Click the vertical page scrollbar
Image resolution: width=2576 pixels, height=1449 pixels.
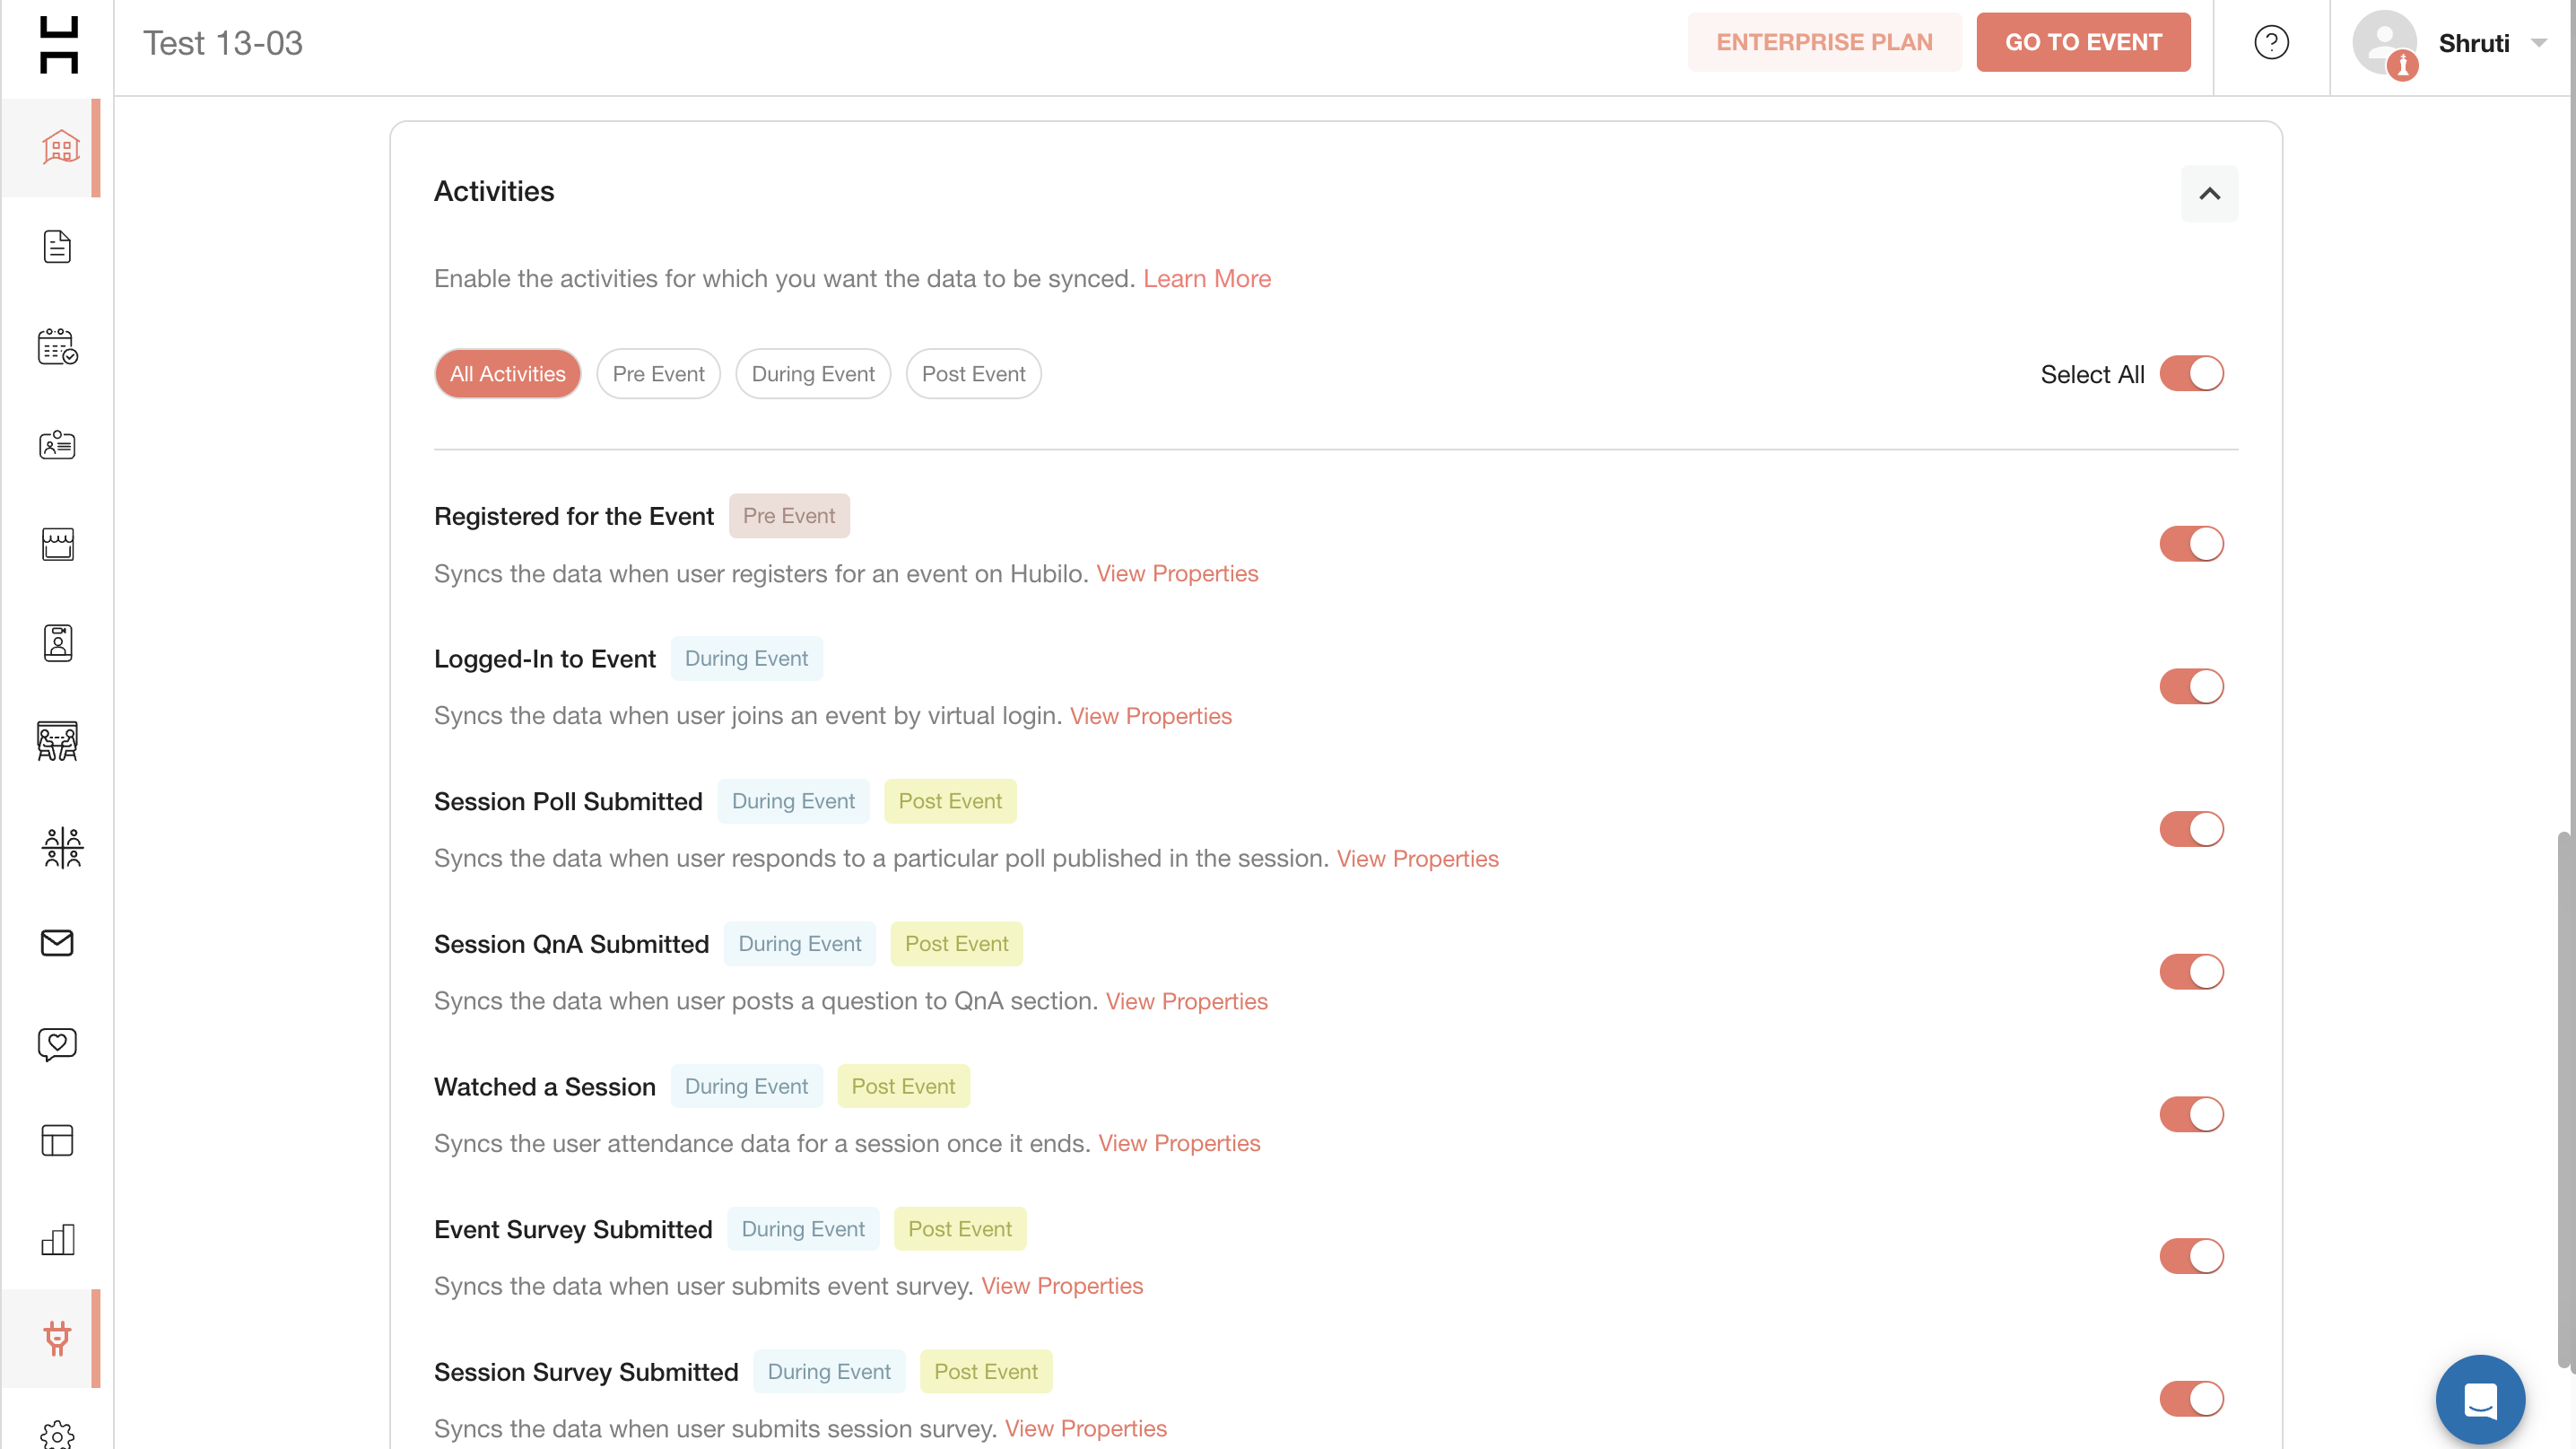tap(2565, 1100)
